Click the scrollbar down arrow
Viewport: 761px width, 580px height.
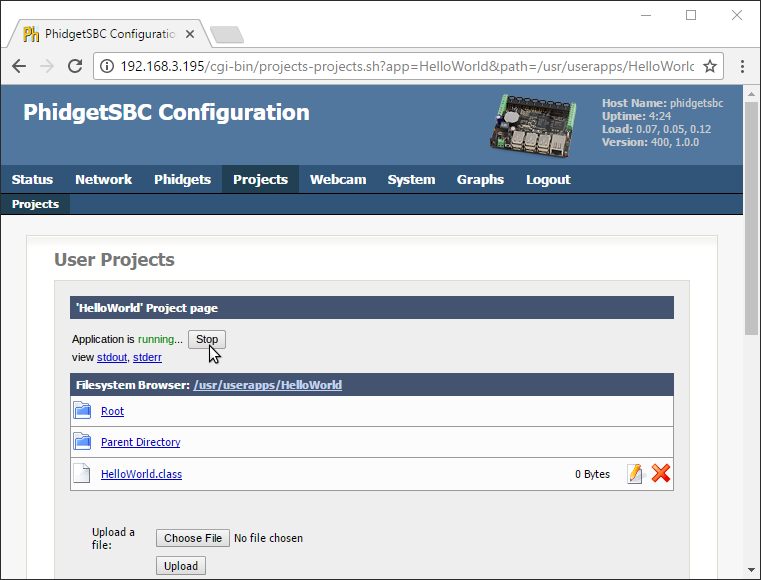(751, 570)
